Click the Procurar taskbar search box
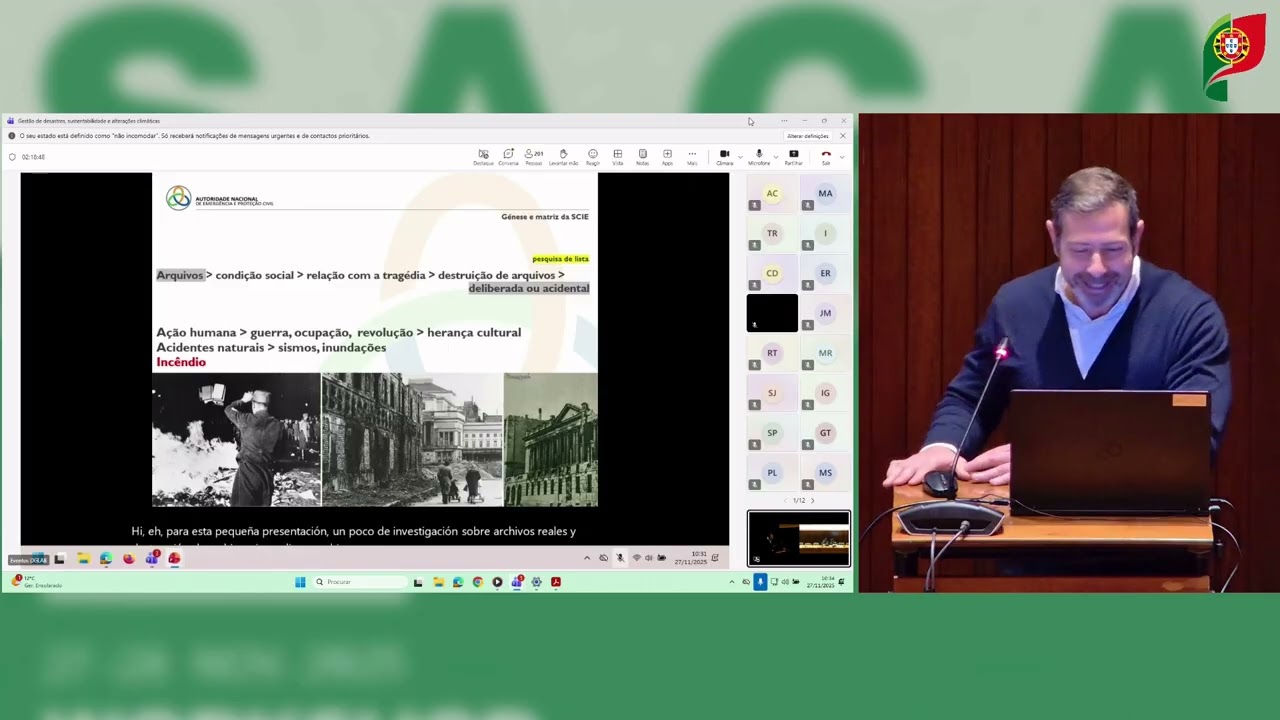Image resolution: width=1280 pixels, height=720 pixels. click(361, 582)
